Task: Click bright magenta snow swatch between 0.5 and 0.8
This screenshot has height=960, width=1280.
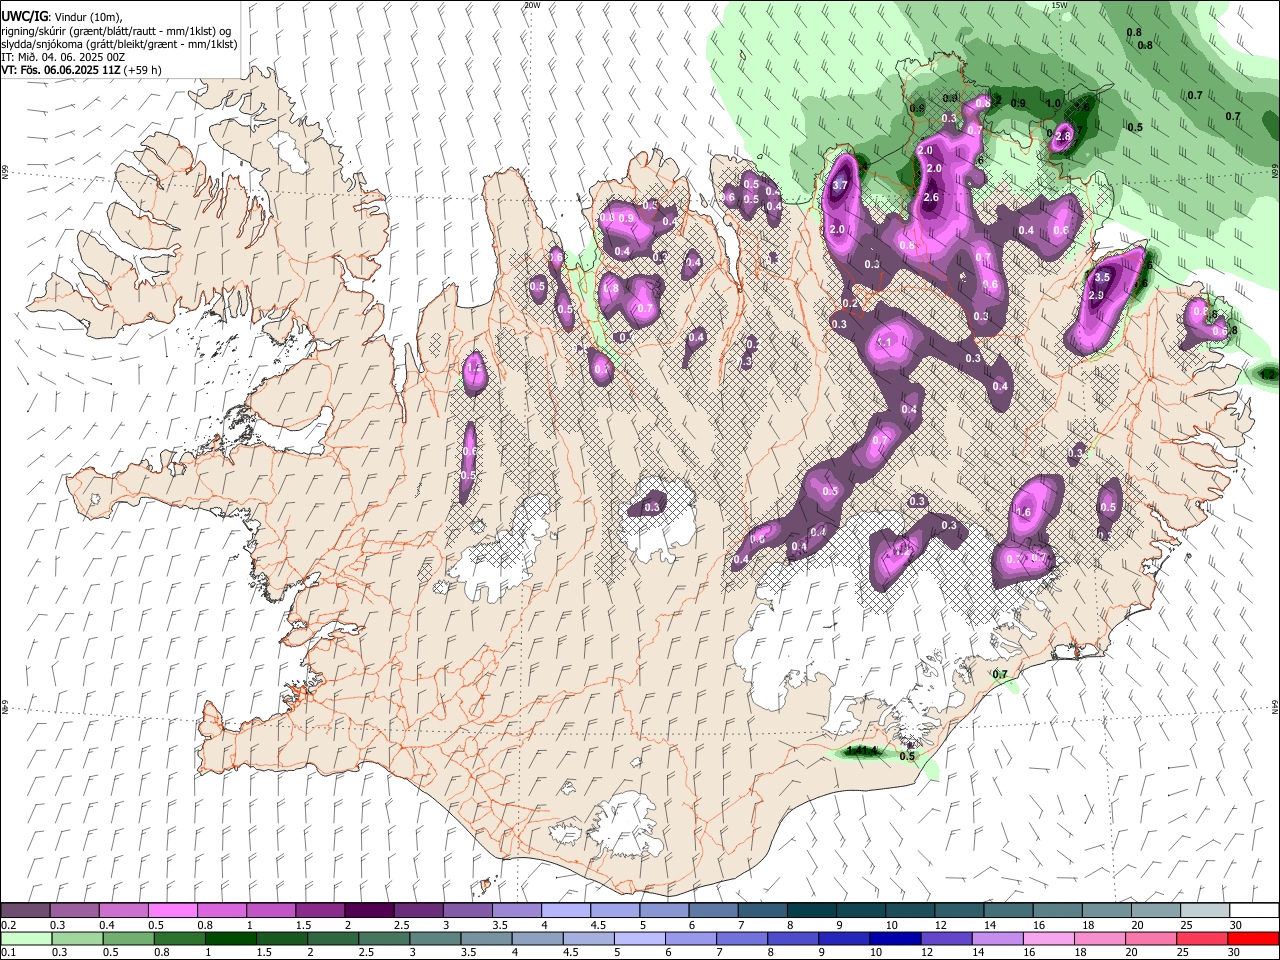Action: point(172,911)
